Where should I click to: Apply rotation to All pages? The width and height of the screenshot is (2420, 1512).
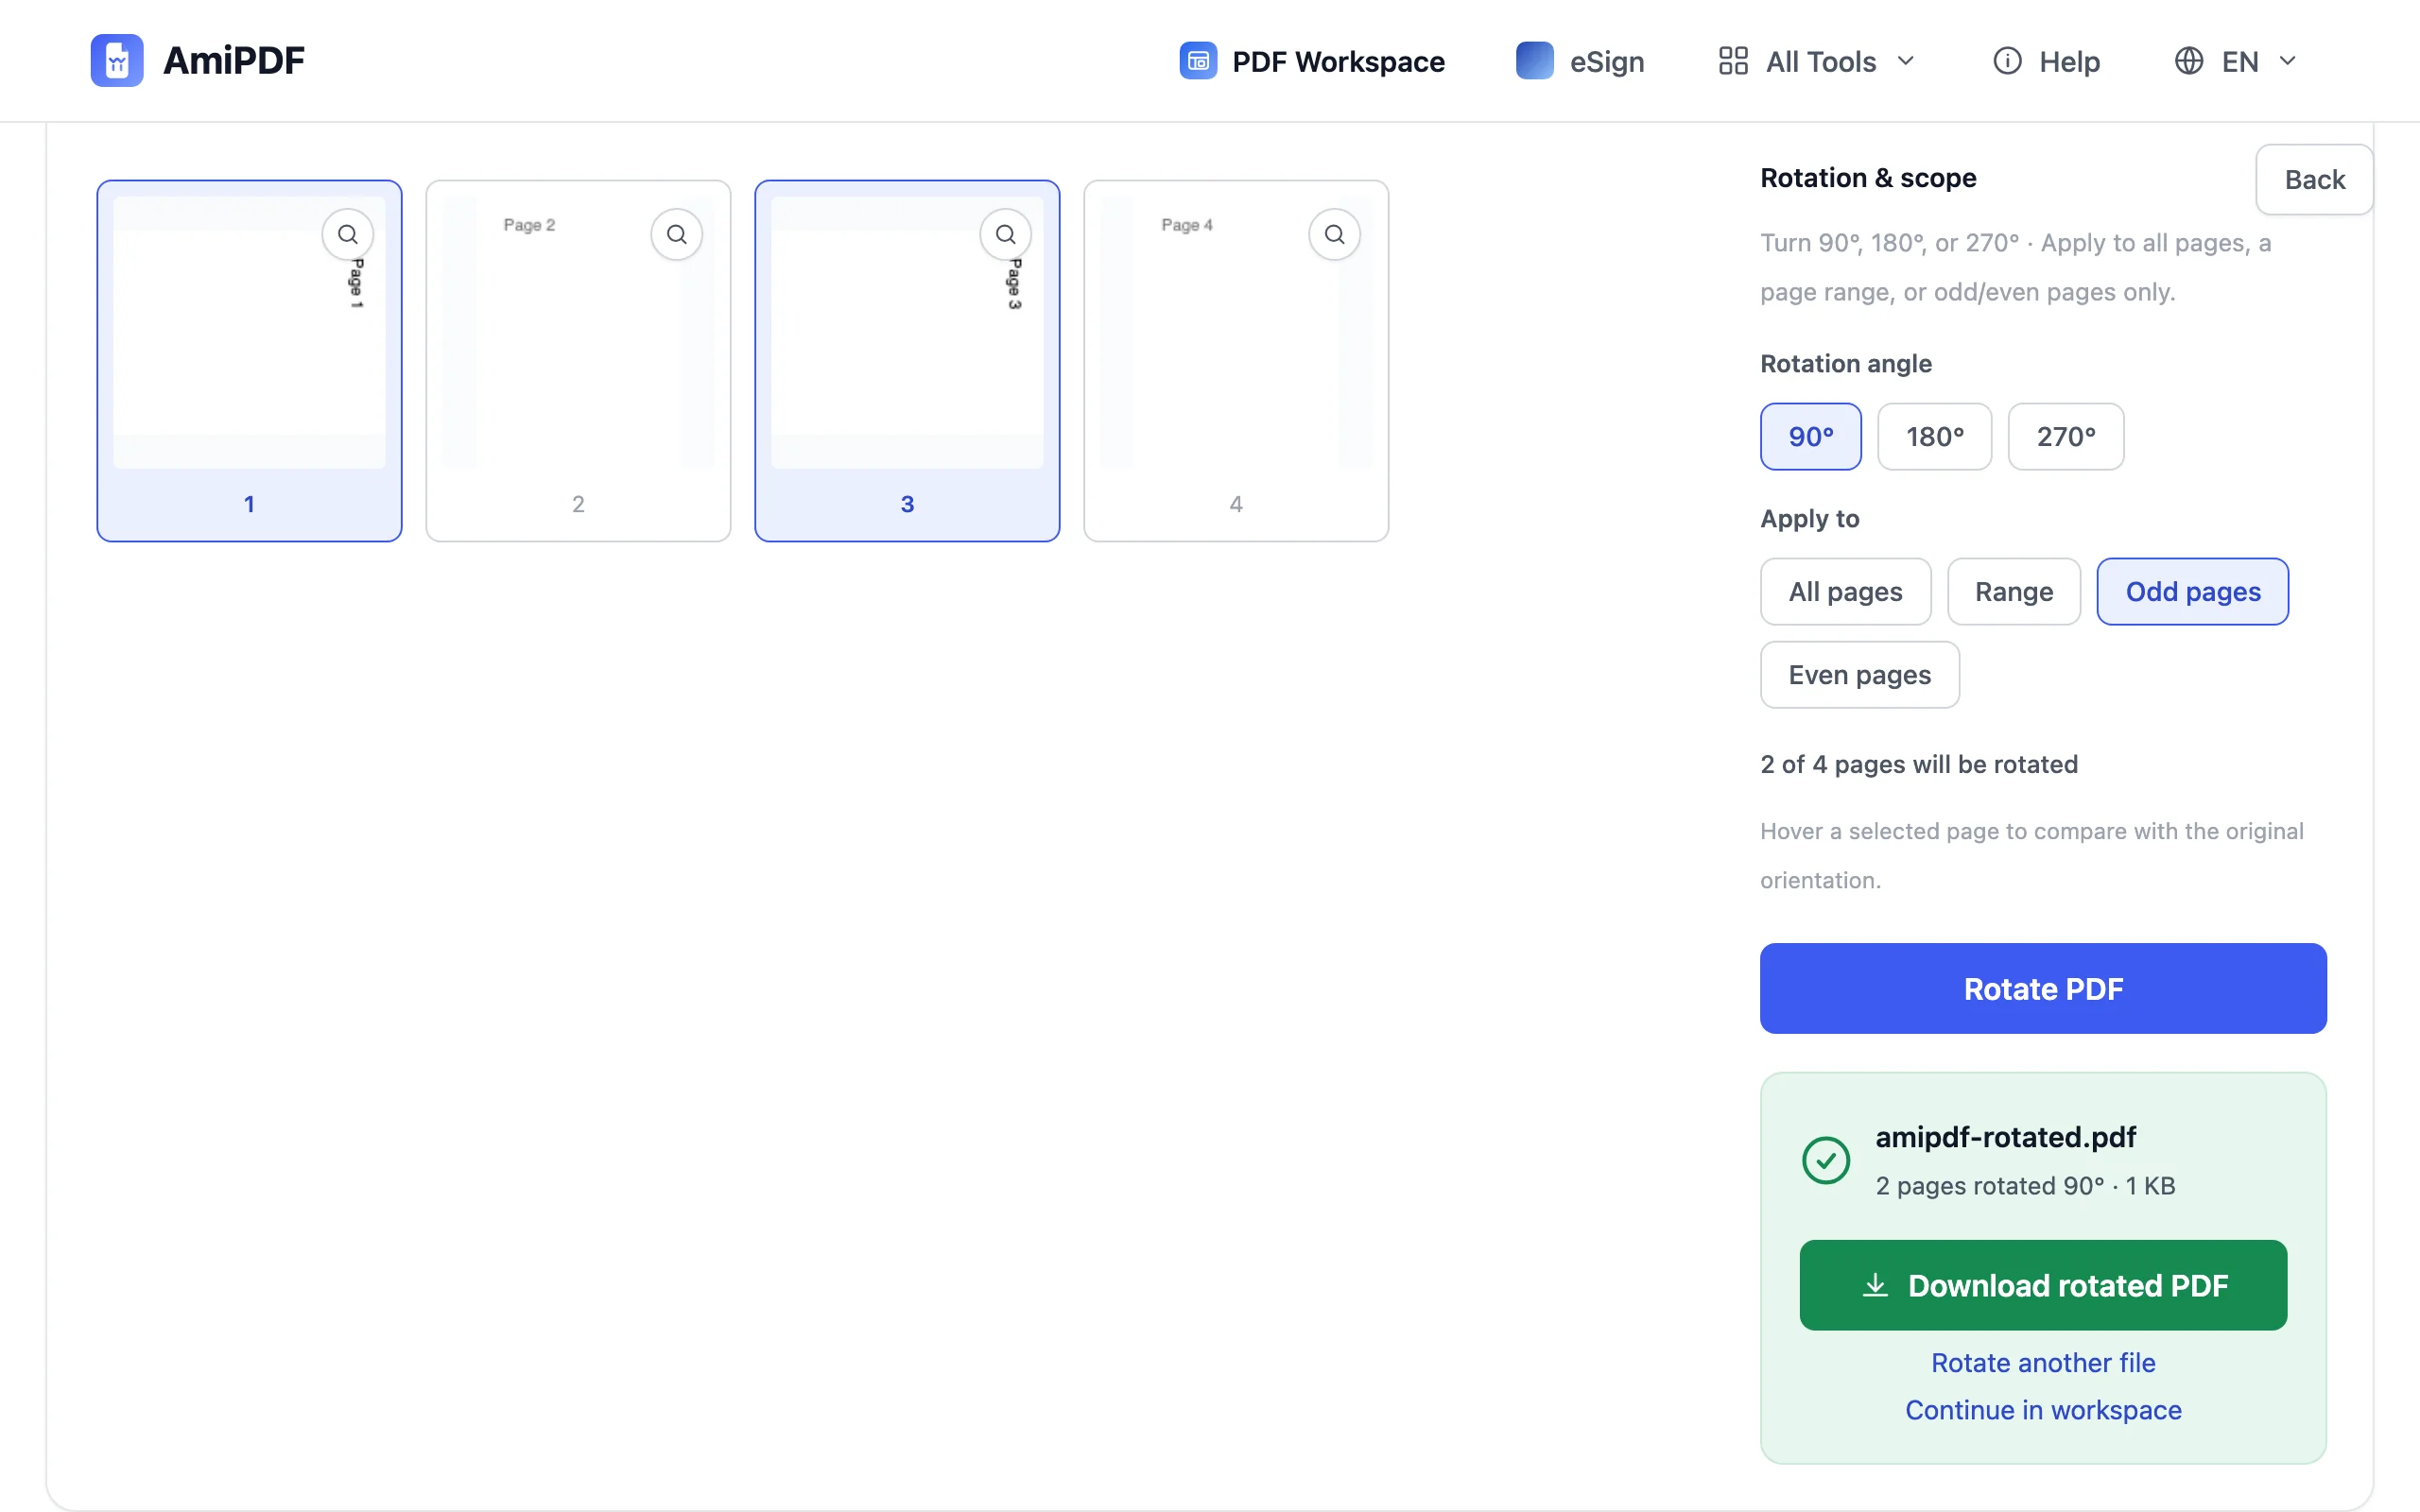tap(1846, 592)
